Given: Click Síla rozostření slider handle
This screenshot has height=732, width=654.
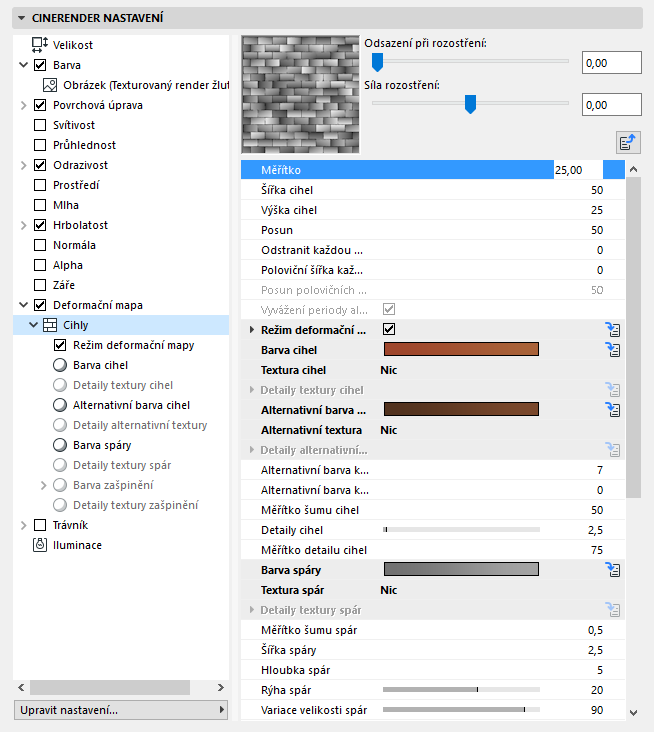Looking at the screenshot, I should [x=470, y=104].
